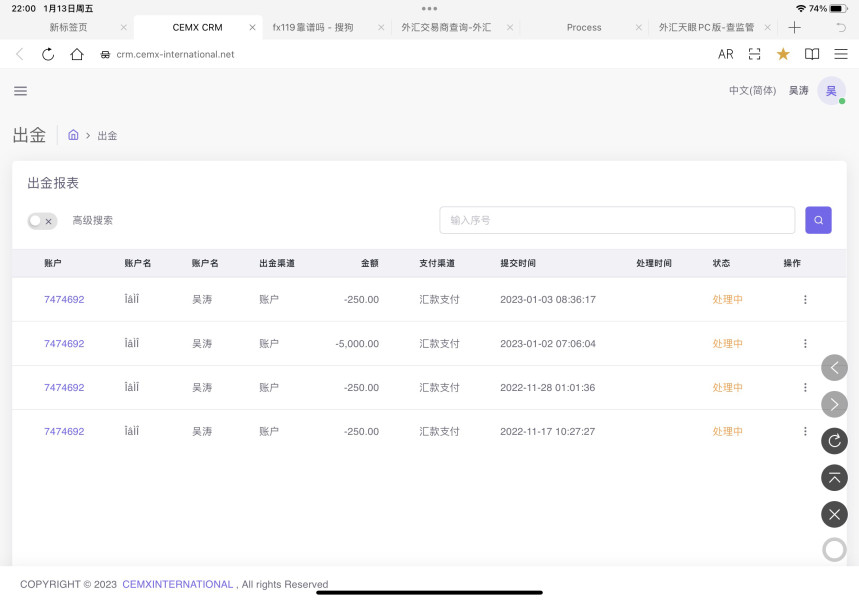Open new browser tab with plus
Screen dimensions: 859x600
click(x=795, y=27)
